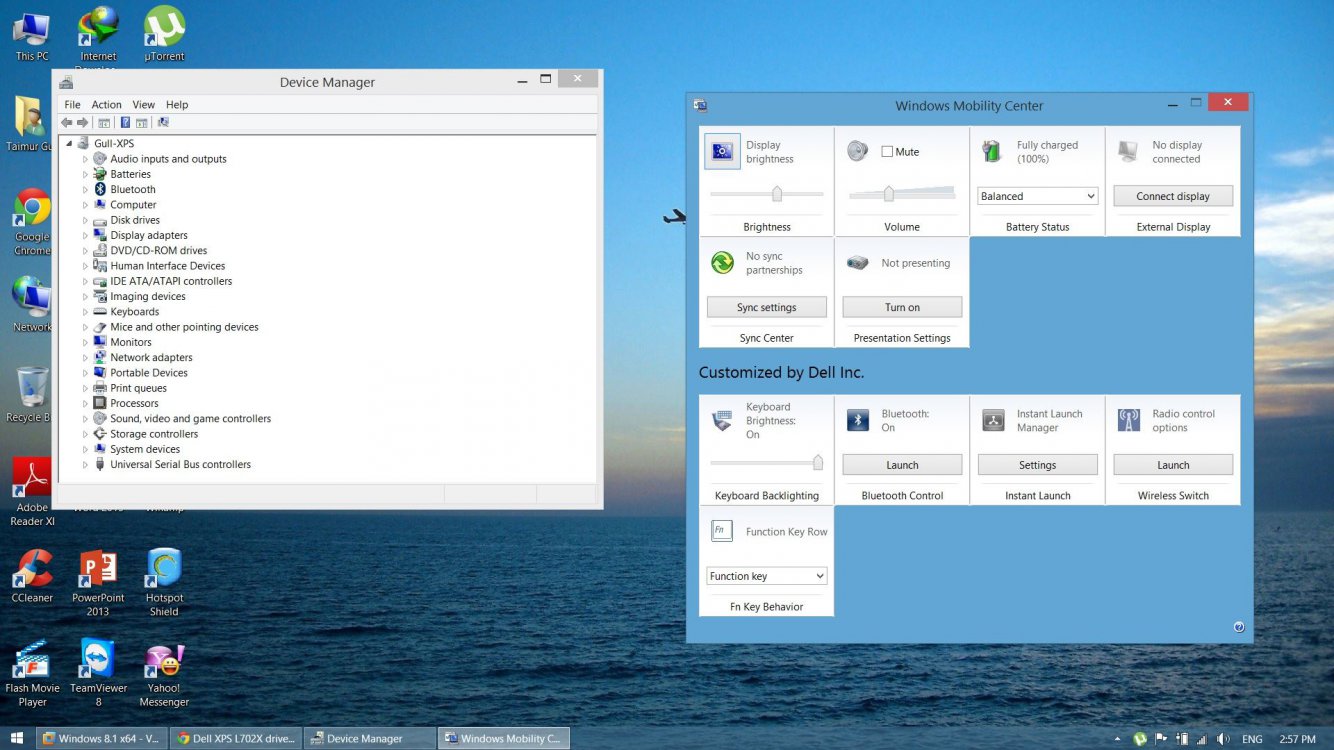This screenshot has height=750, width=1334.
Task: Open the Balanced power plan dropdown
Action: click(1037, 195)
